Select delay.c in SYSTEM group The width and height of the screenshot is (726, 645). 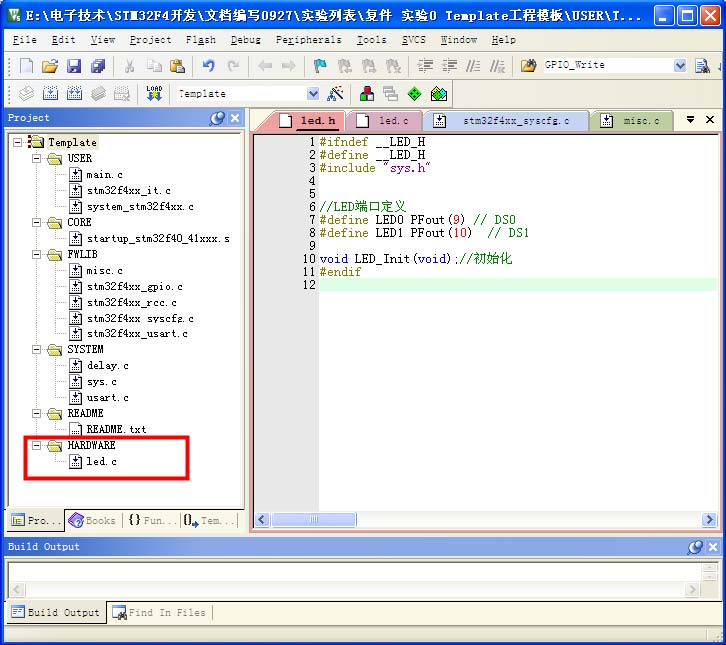click(99, 366)
